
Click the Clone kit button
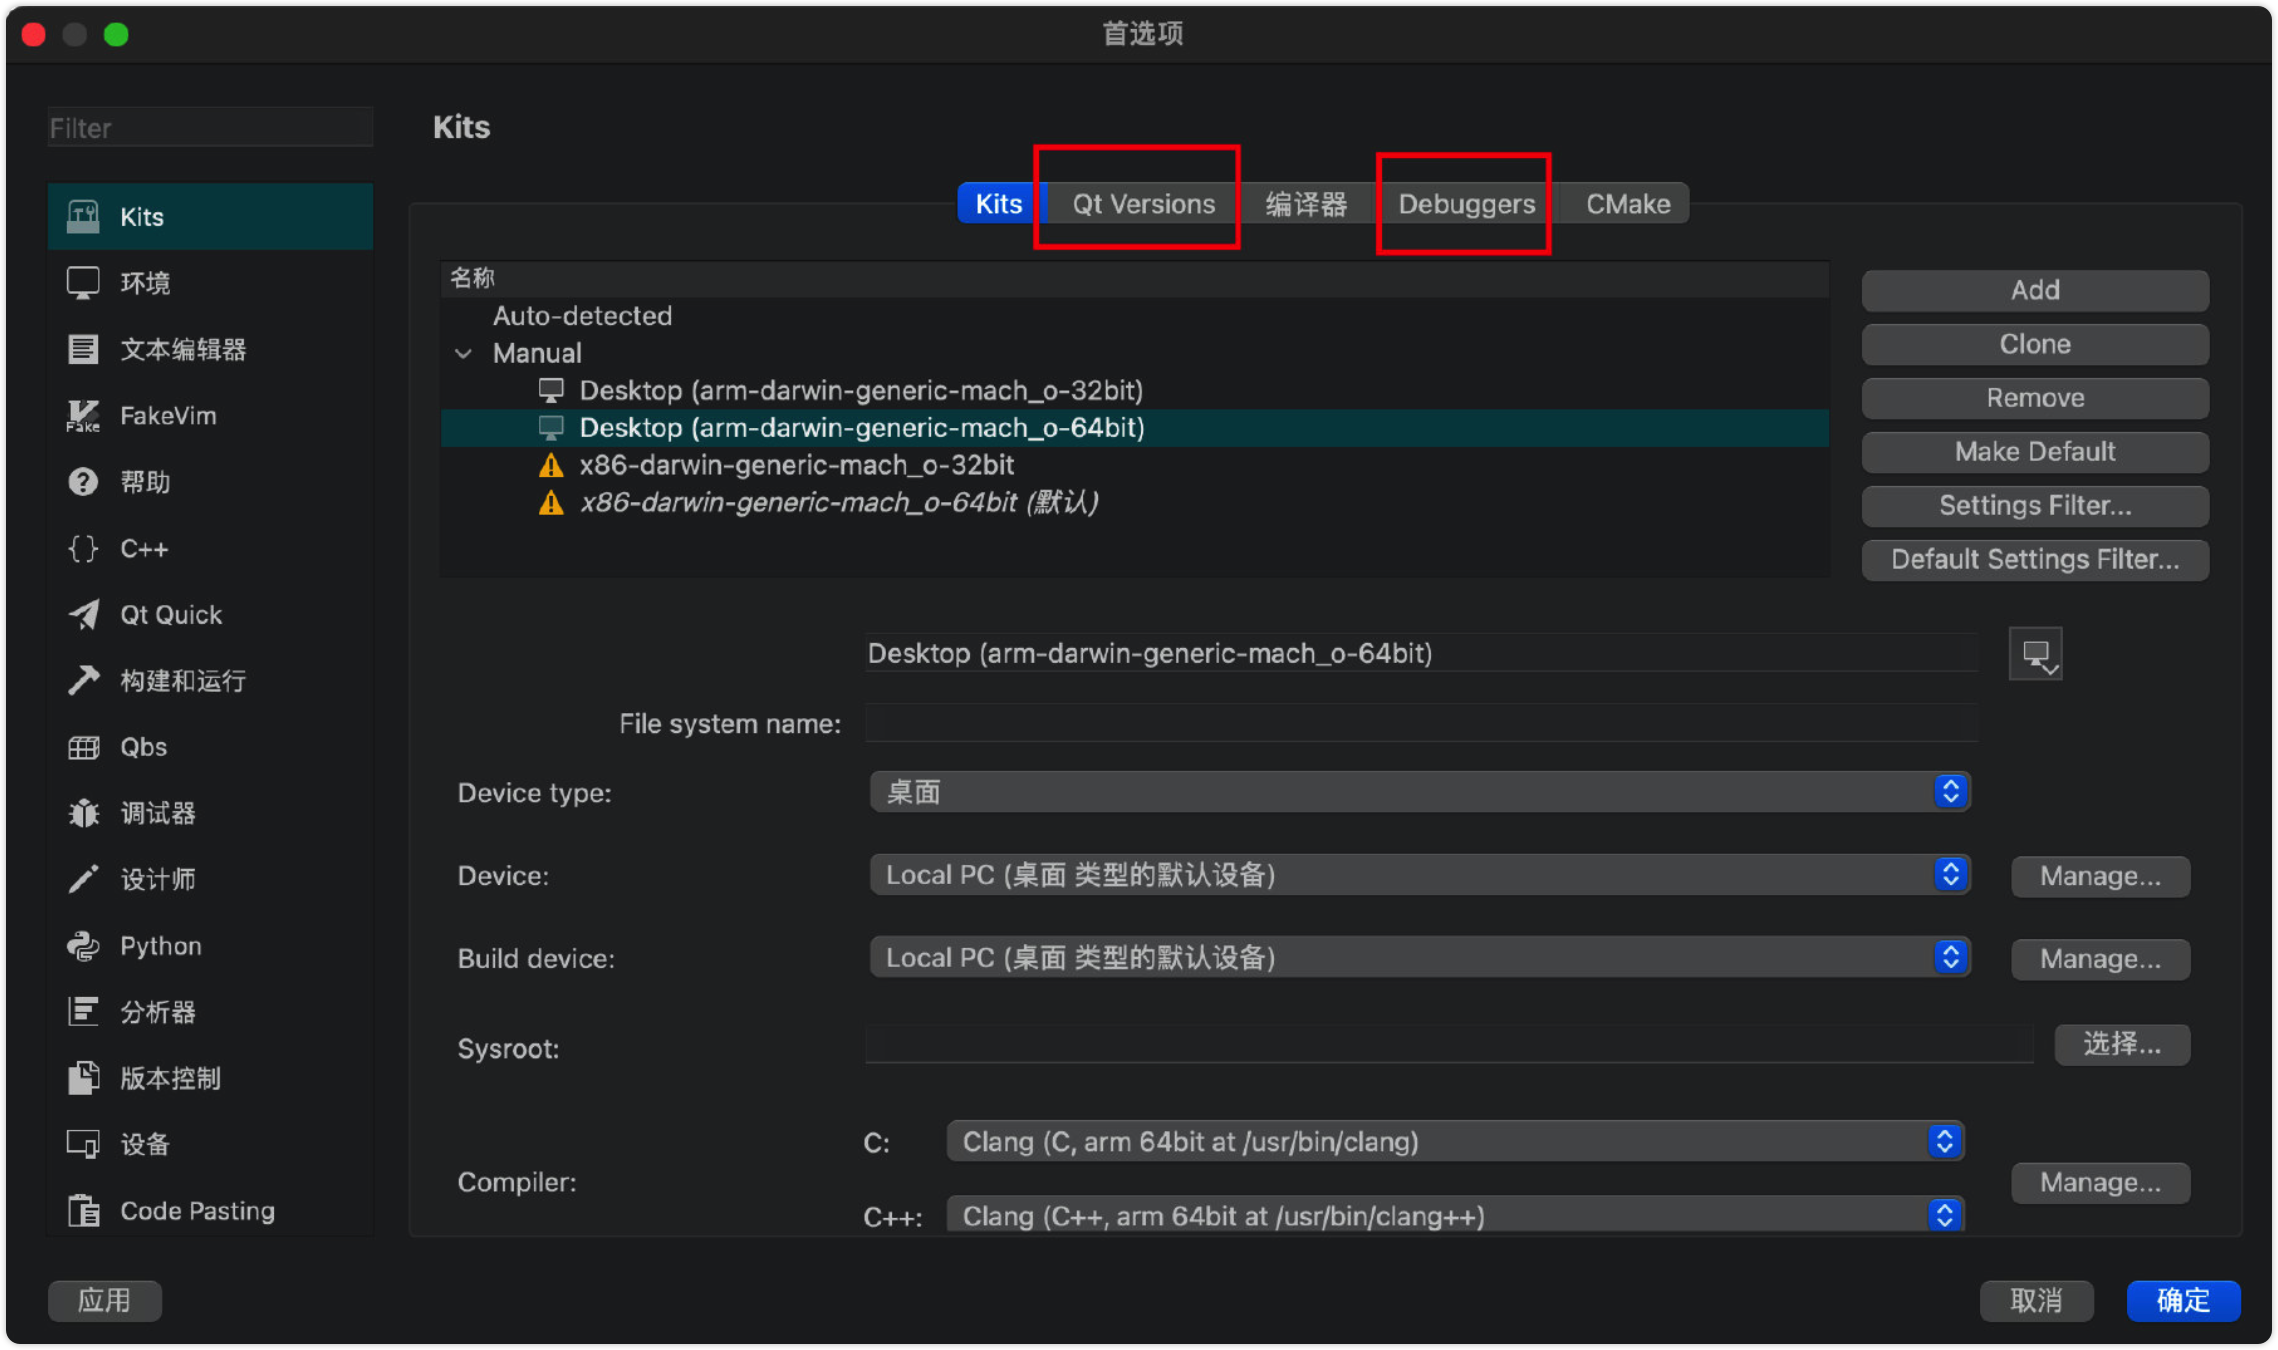(2034, 344)
